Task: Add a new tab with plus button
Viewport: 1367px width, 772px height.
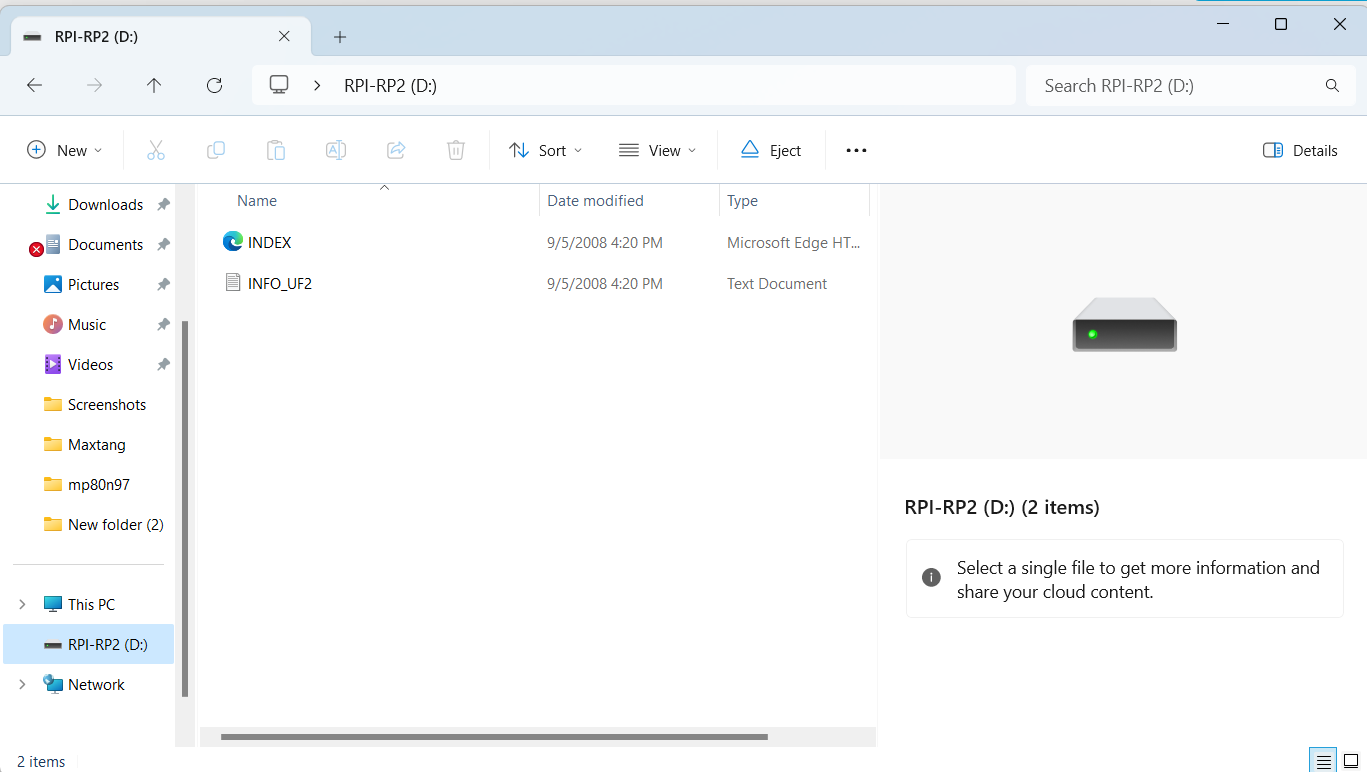Action: pos(340,37)
